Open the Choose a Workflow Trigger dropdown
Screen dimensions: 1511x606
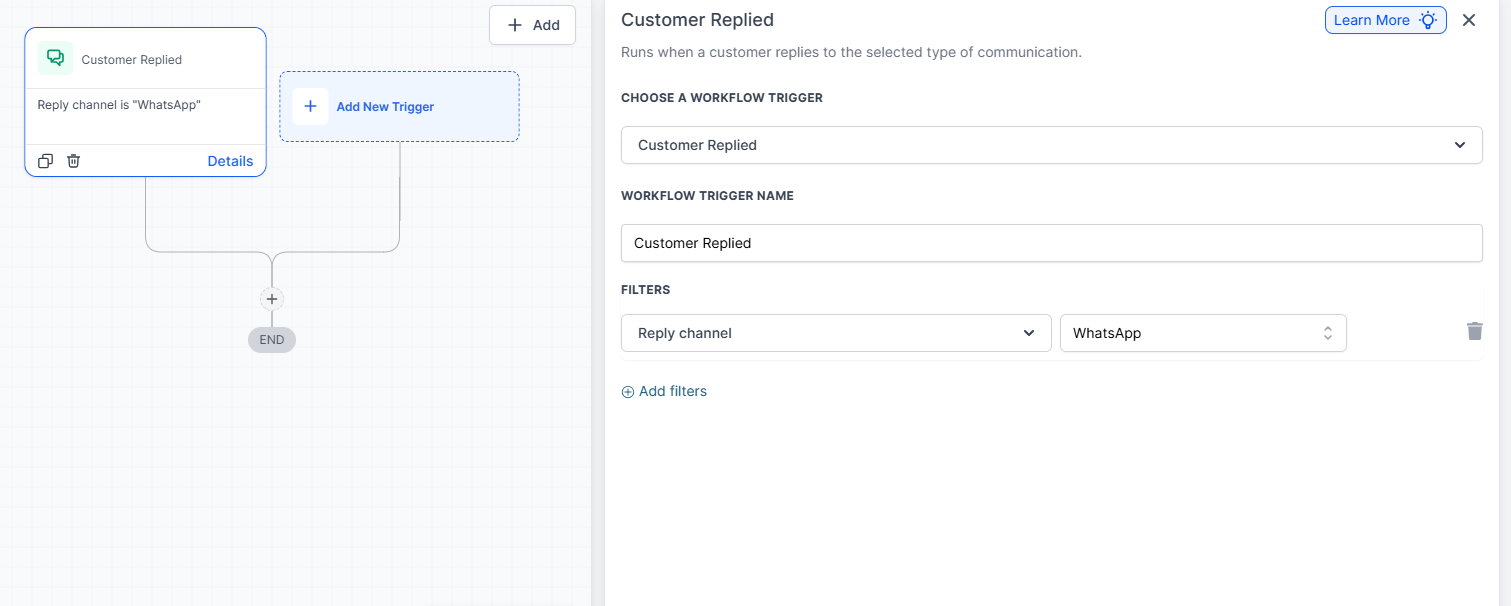click(x=1050, y=145)
